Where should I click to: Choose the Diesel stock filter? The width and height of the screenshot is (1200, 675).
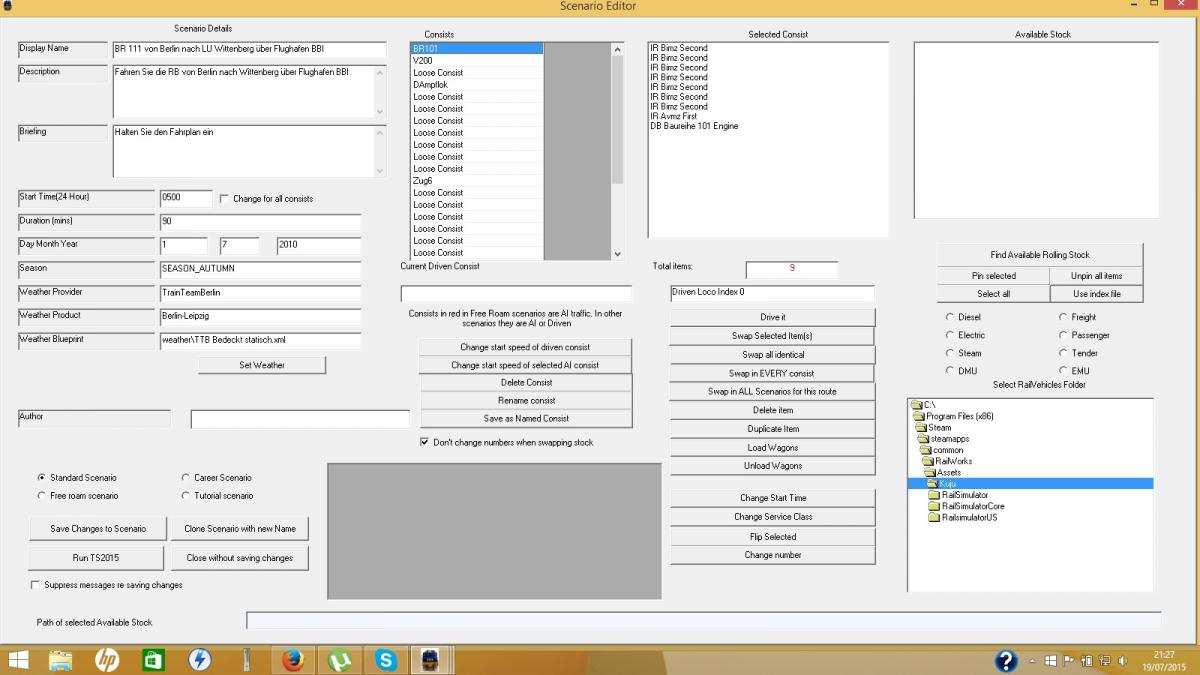coord(949,317)
